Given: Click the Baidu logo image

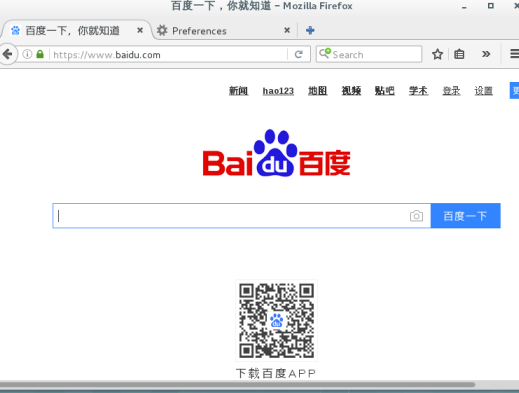Looking at the screenshot, I should coord(276,153).
